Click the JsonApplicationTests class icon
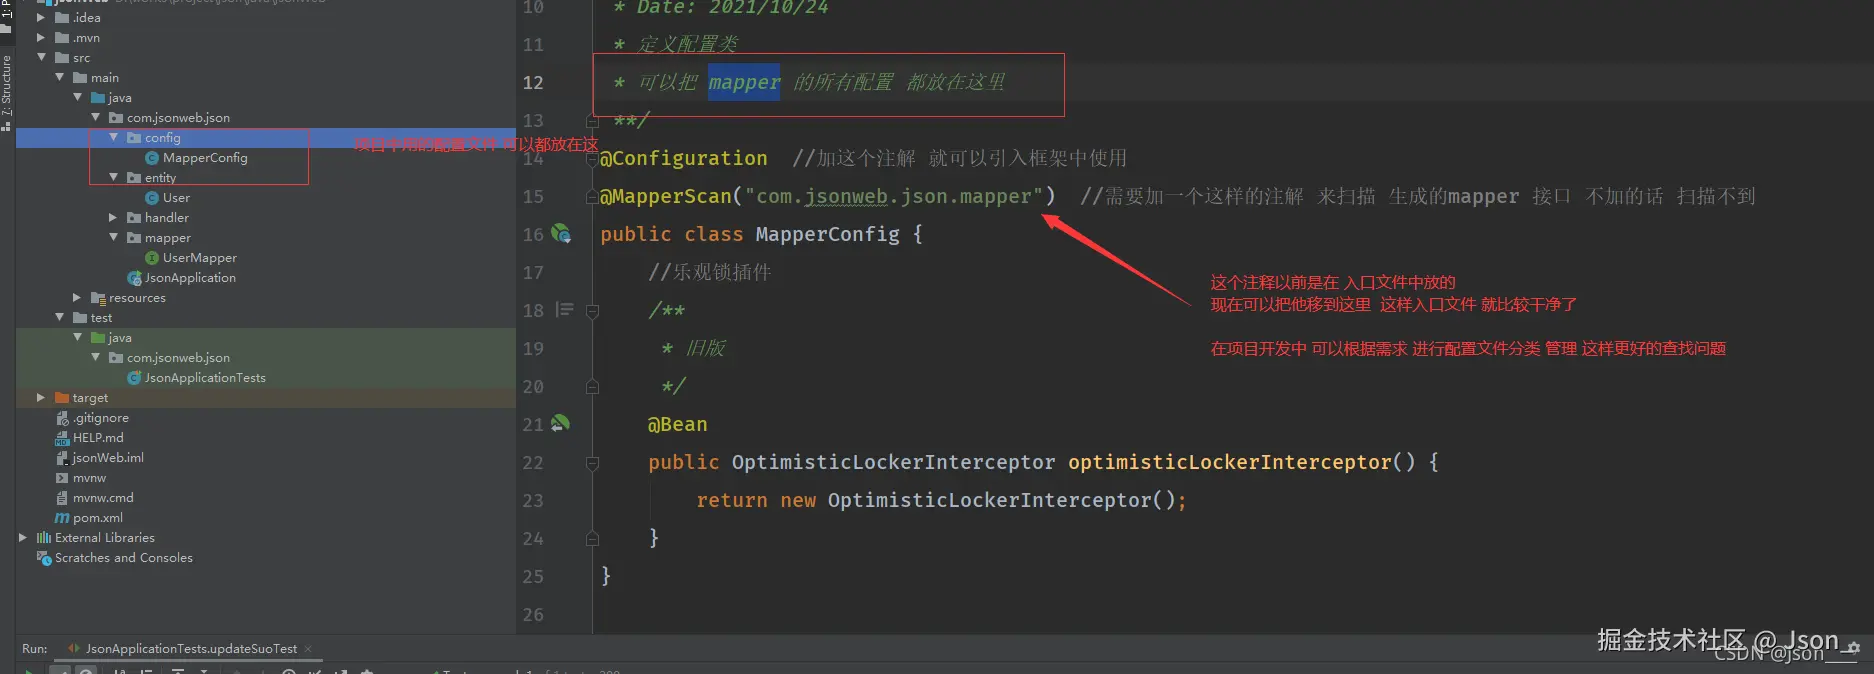 [134, 378]
